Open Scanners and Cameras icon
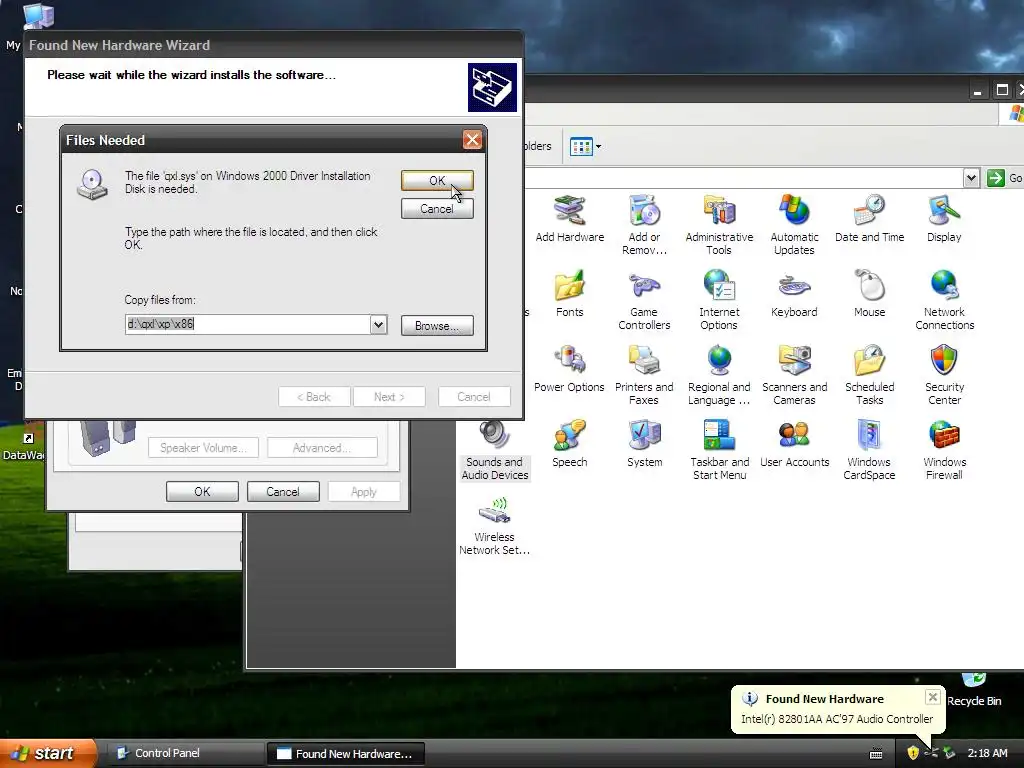Viewport: 1024px width, 768px height. pos(794,375)
